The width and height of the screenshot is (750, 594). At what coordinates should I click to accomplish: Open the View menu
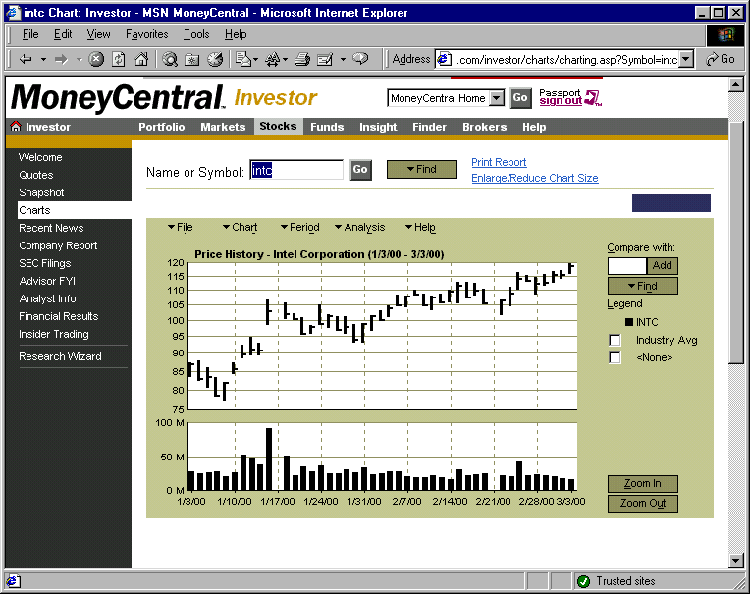pyautogui.click(x=99, y=34)
